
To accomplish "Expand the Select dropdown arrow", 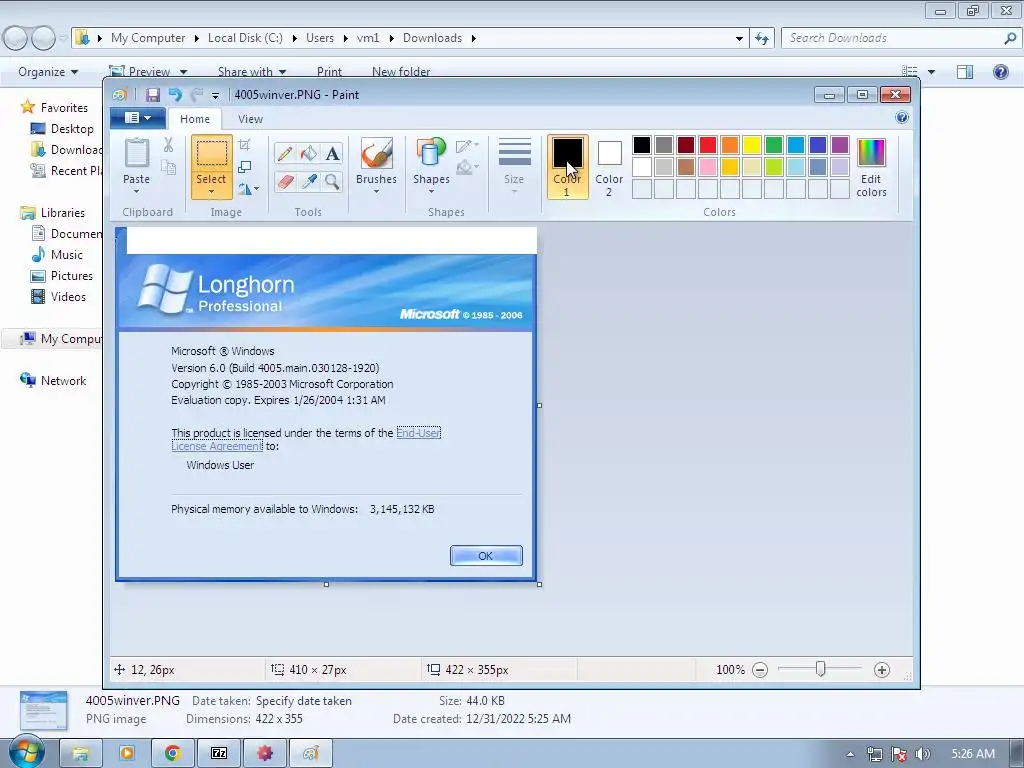I will coord(212,191).
